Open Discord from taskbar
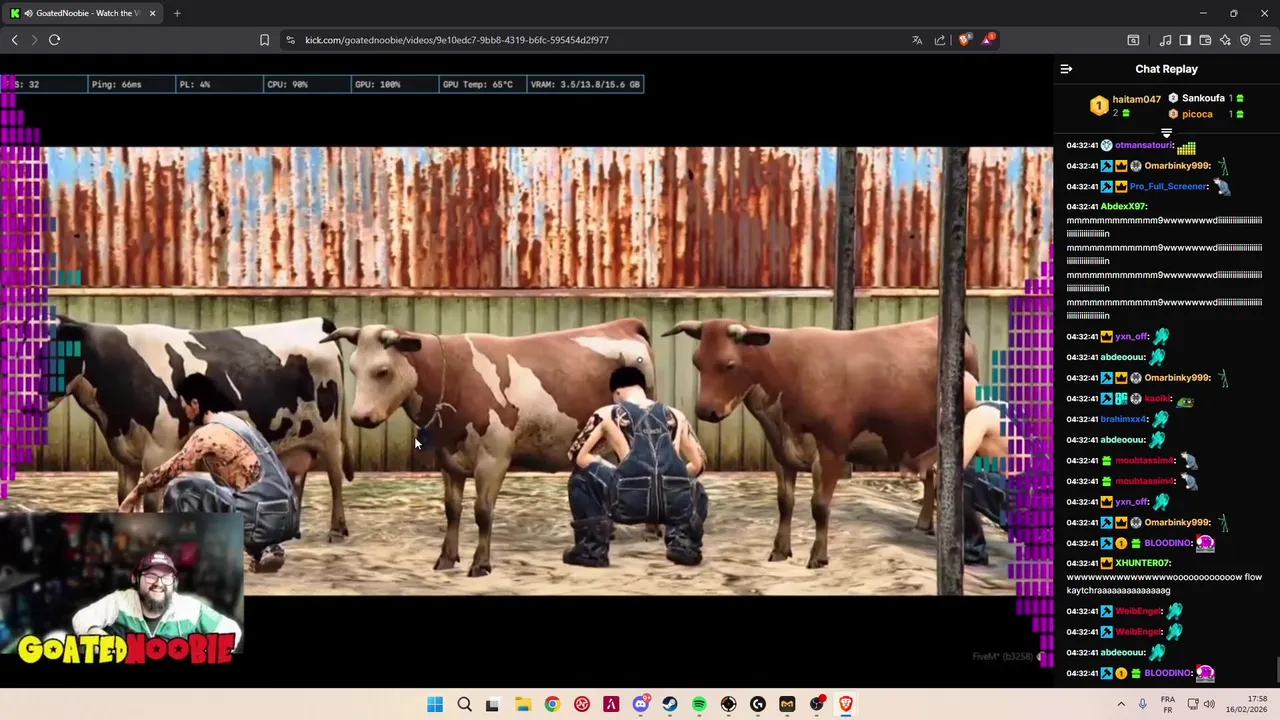 click(641, 704)
